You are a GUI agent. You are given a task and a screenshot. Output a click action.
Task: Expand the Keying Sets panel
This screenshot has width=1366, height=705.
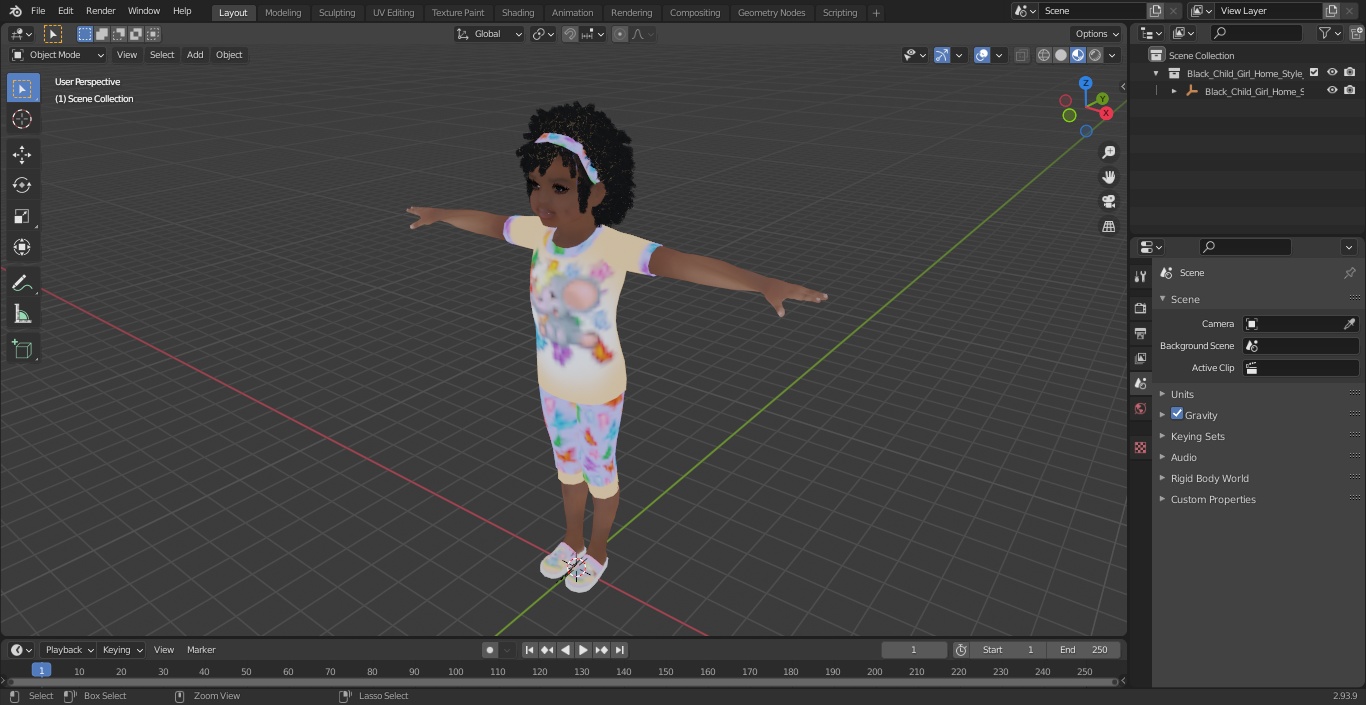[1198, 436]
